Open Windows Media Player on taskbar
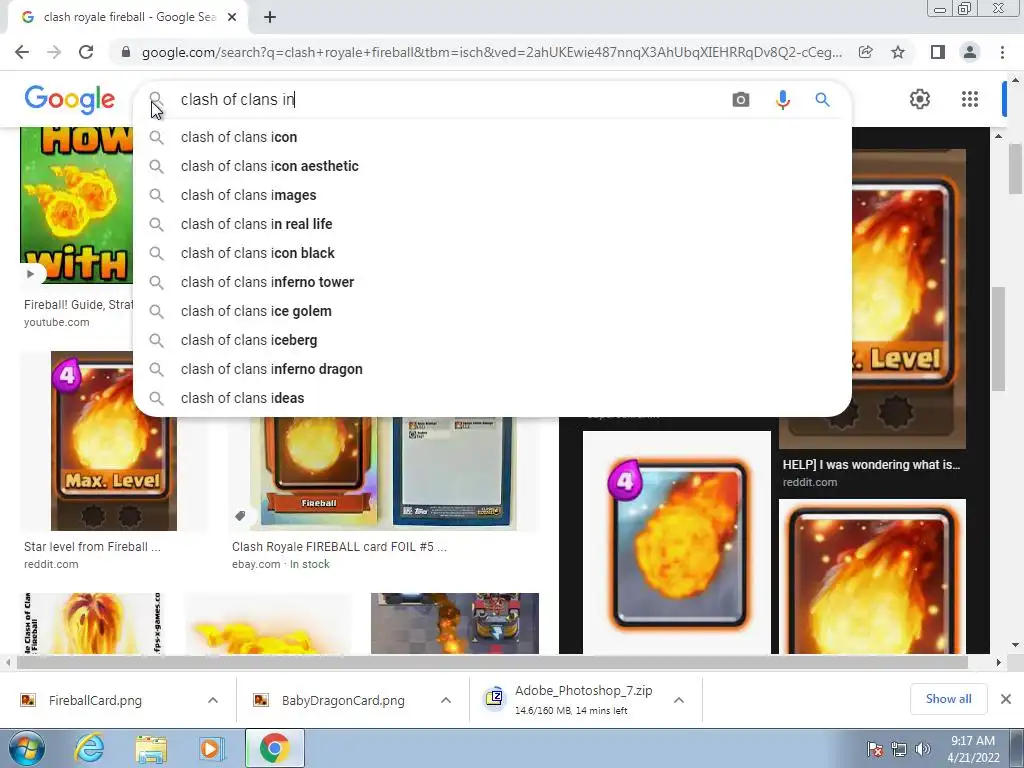This screenshot has width=1024, height=768. pyautogui.click(x=212, y=748)
